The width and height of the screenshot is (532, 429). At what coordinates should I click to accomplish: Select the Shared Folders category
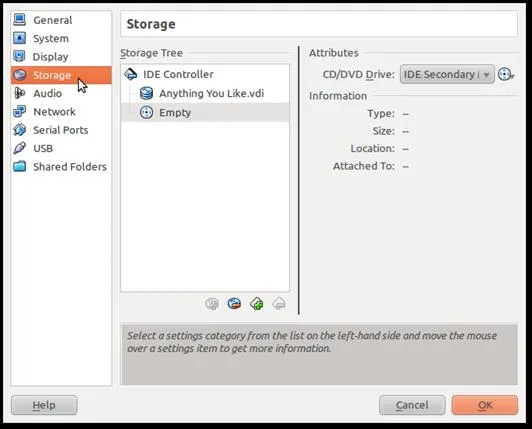[x=61, y=167]
